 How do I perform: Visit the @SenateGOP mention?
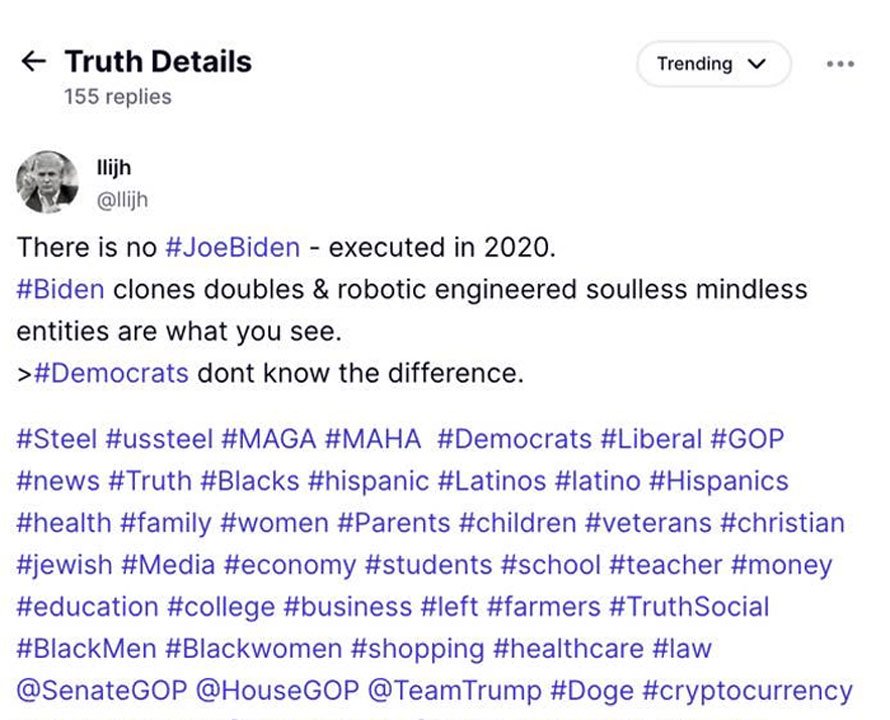click(102, 691)
